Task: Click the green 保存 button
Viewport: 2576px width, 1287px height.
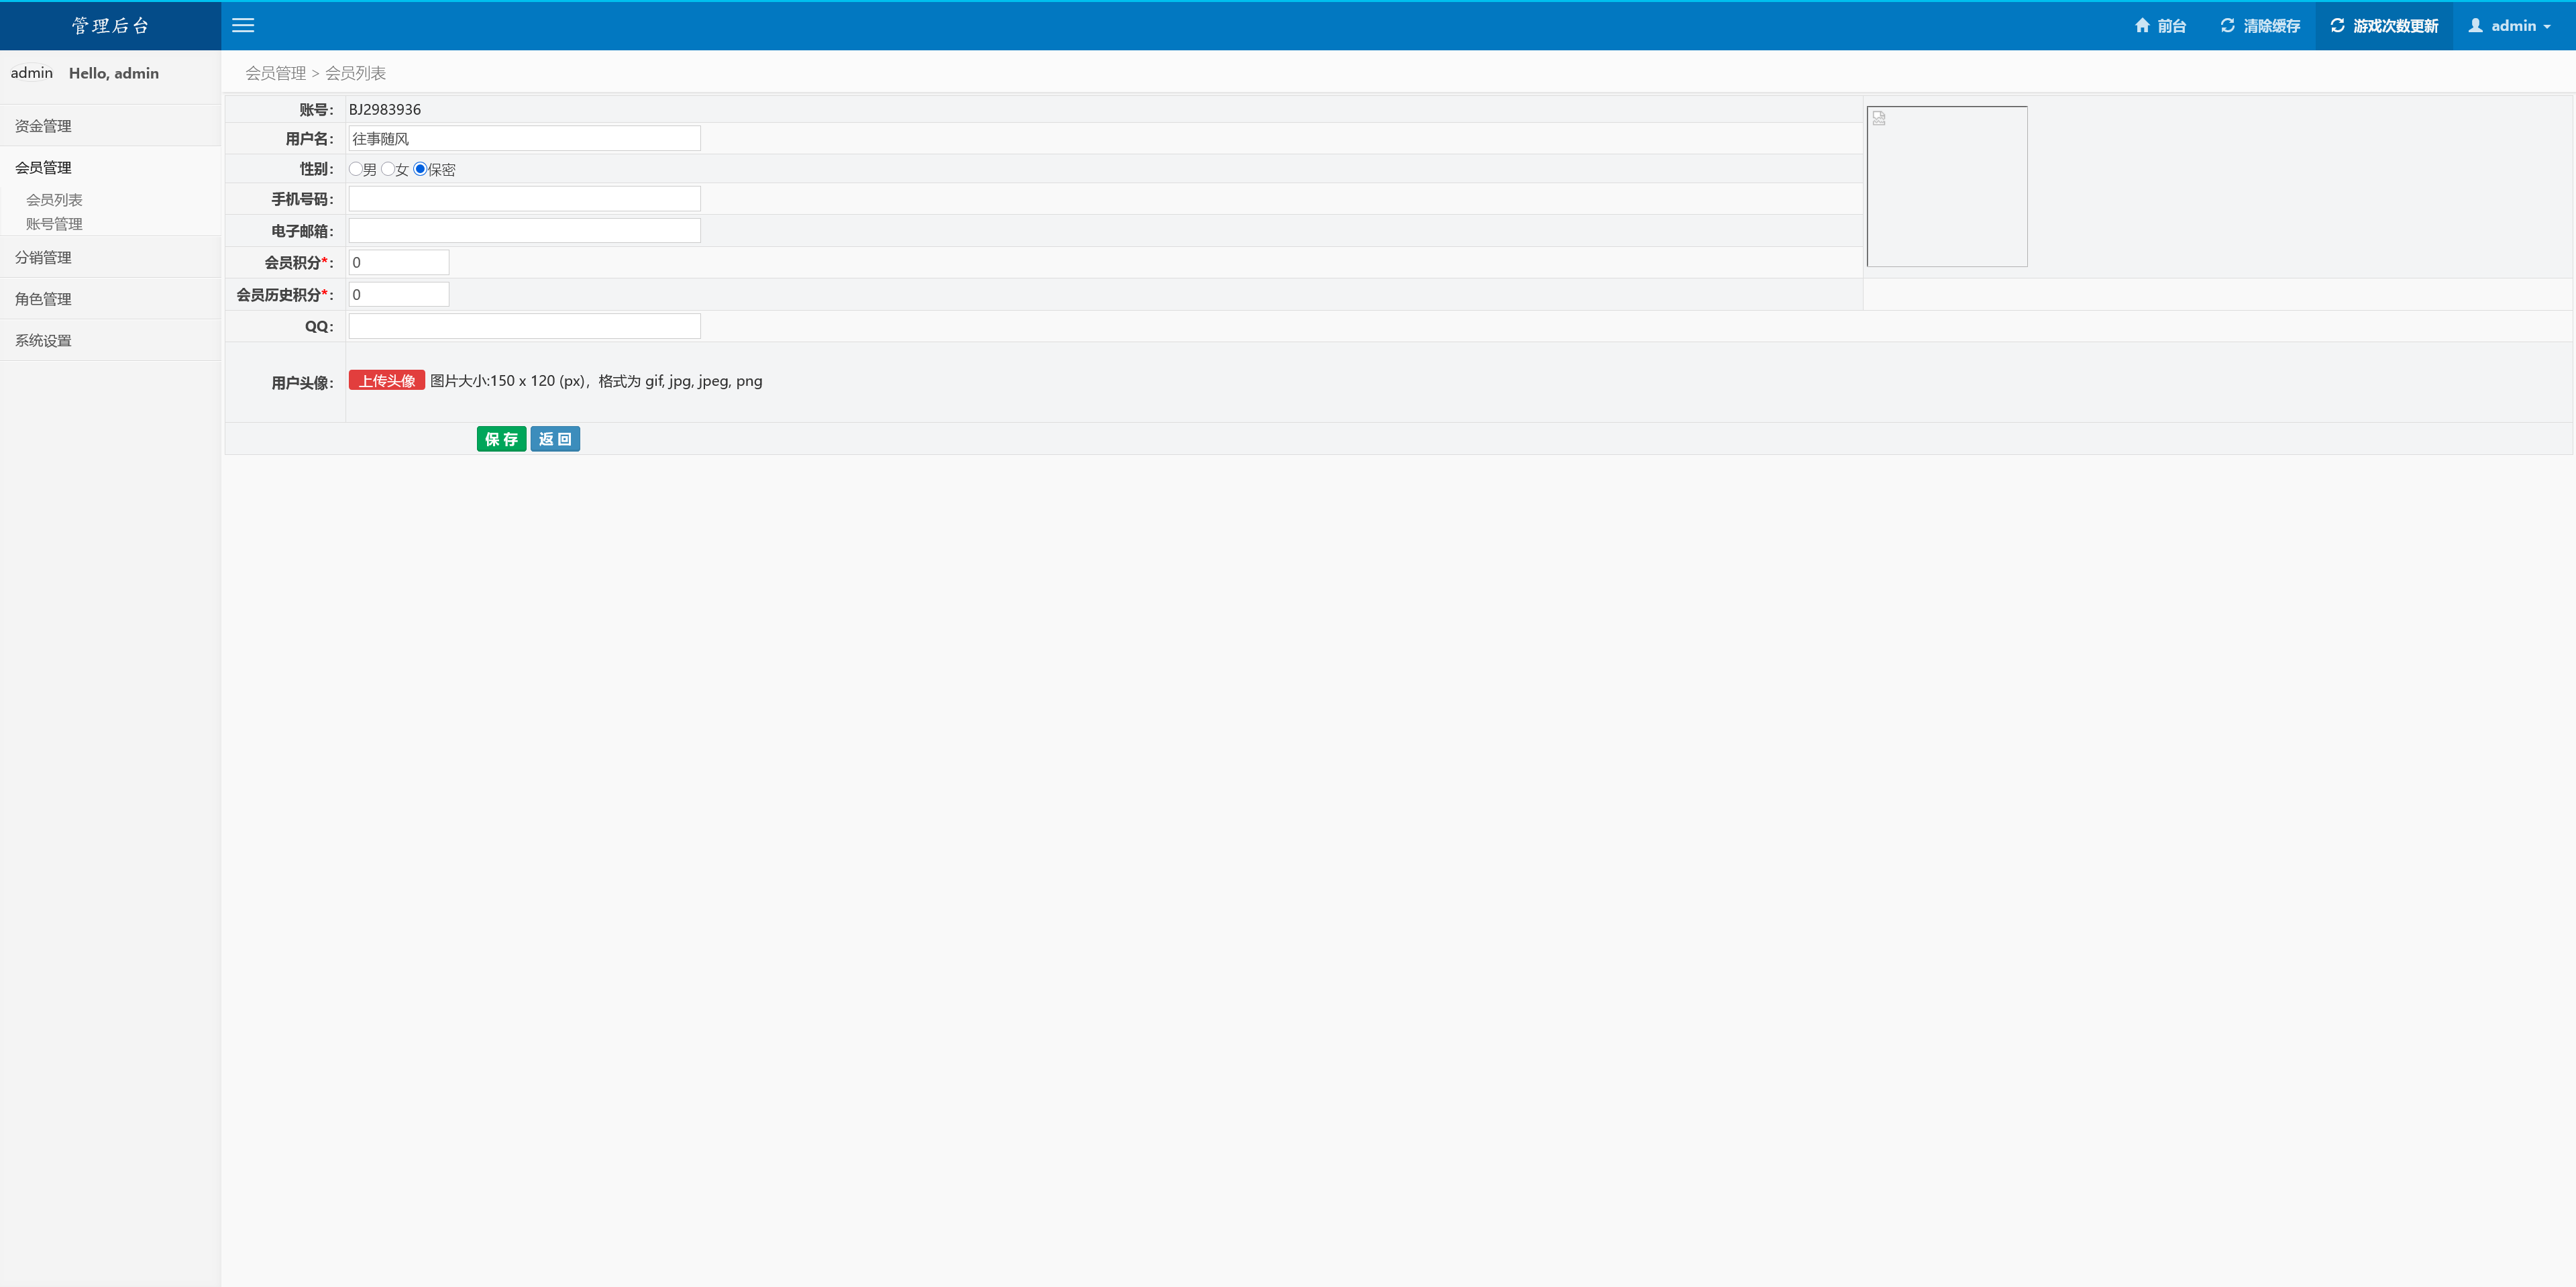Action: pyautogui.click(x=501, y=439)
